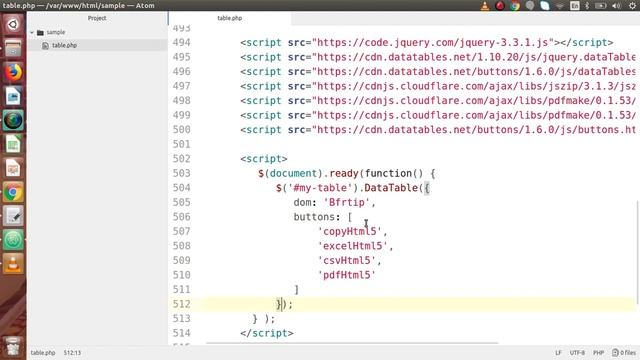640x360 pixels.
Task: Click the horizontal editor scrollbar
Action: (x=352, y=343)
